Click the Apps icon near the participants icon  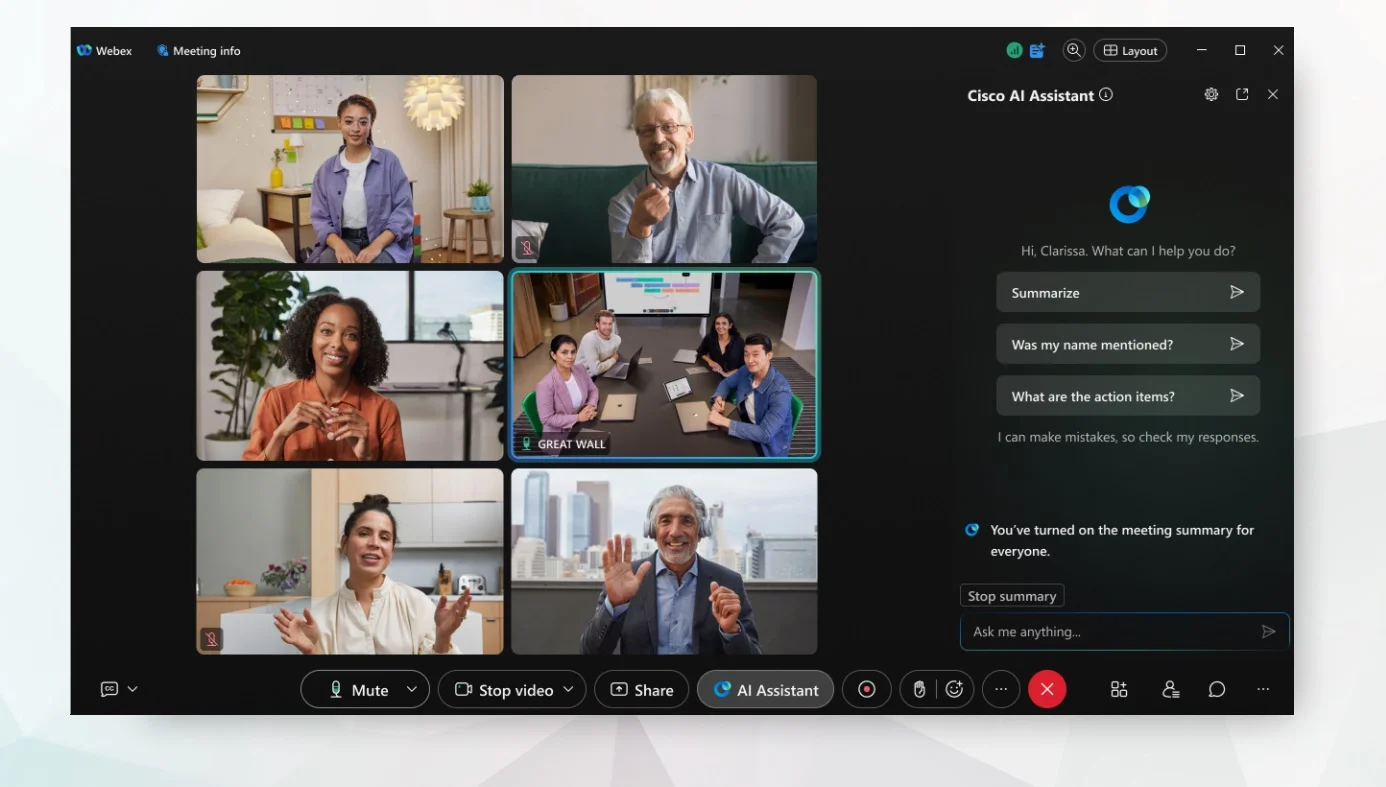coord(1118,689)
